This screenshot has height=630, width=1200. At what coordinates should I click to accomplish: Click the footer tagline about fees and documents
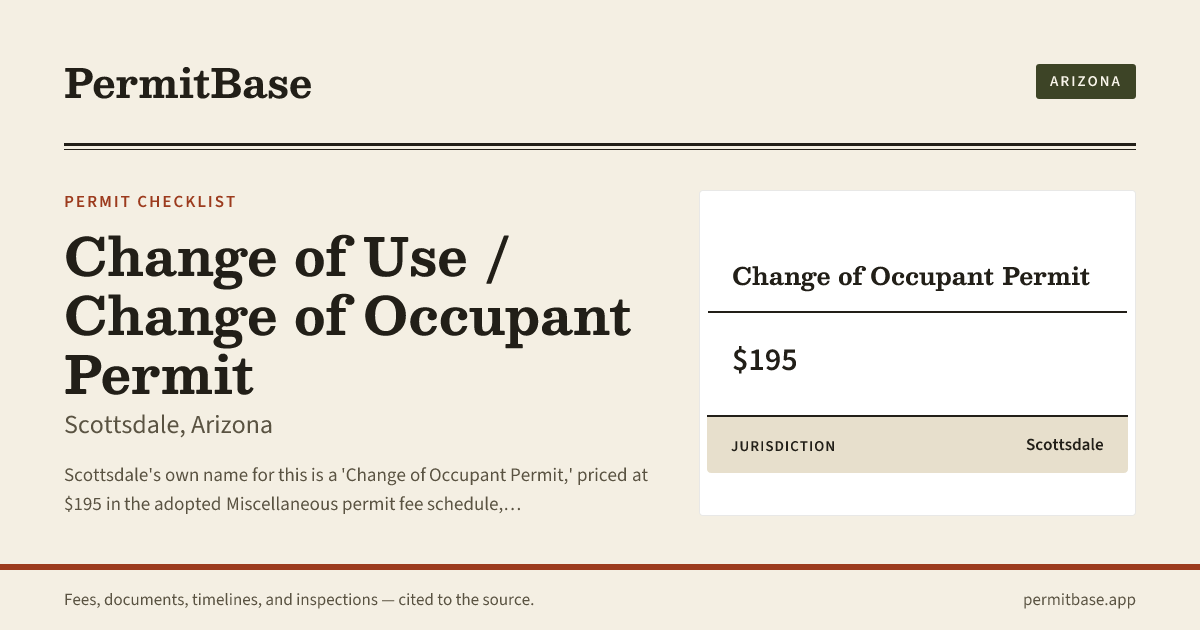tap(299, 600)
